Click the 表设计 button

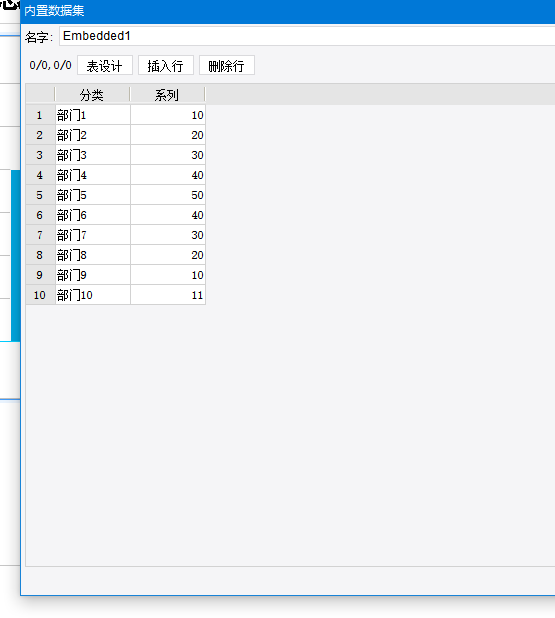pyautogui.click(x=104, y=65)
